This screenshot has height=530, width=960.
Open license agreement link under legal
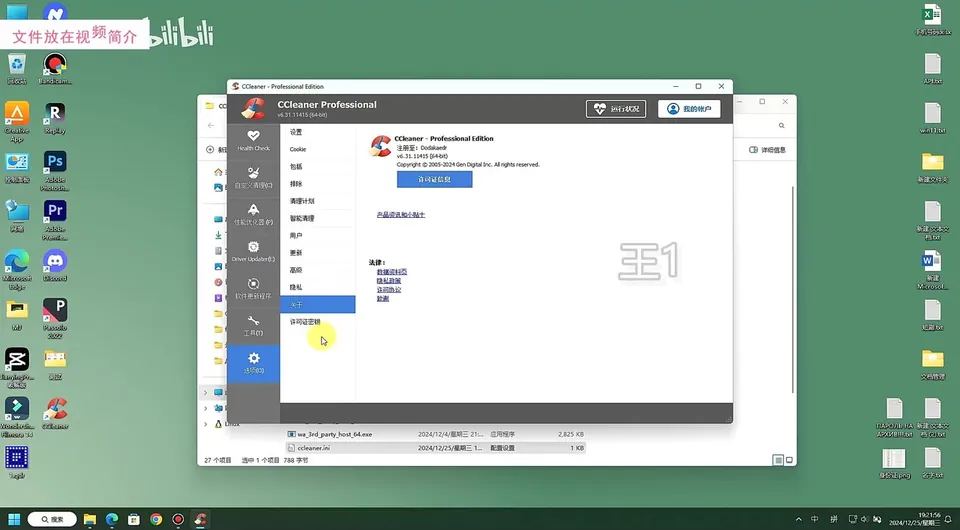(389, 289)
